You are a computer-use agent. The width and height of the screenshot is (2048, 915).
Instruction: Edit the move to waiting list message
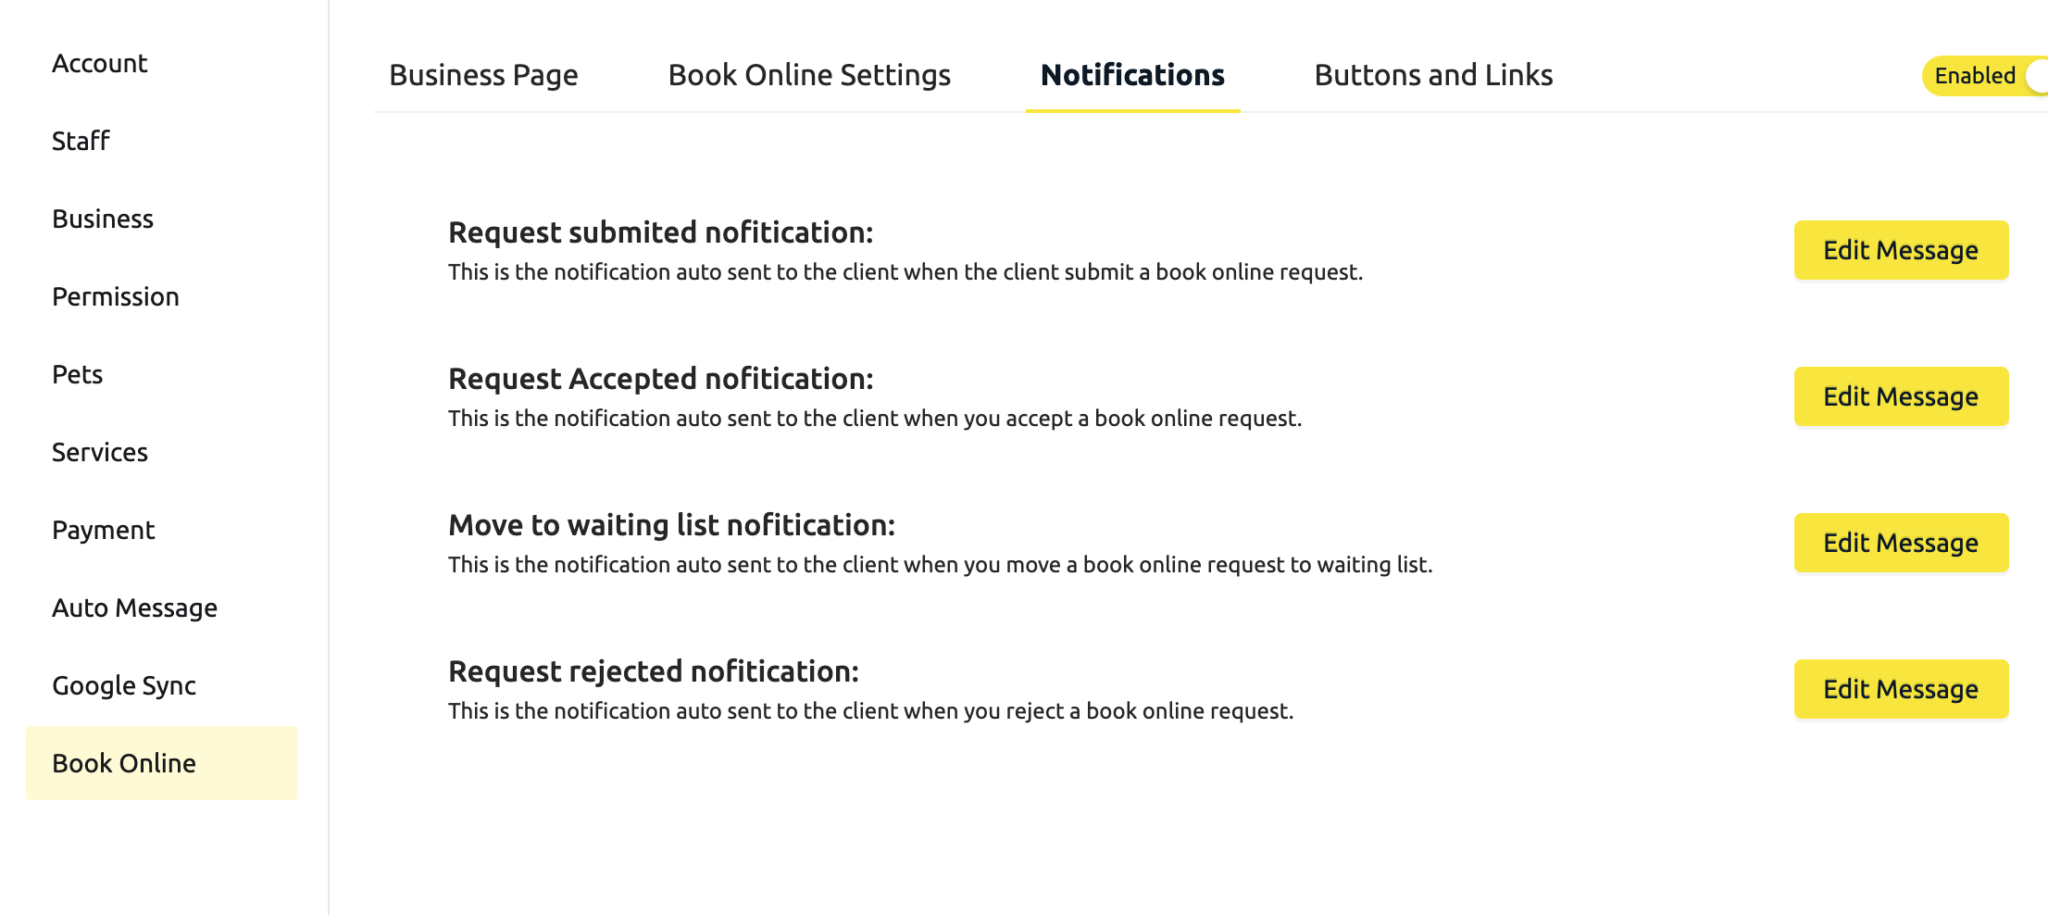point(1901,542)
